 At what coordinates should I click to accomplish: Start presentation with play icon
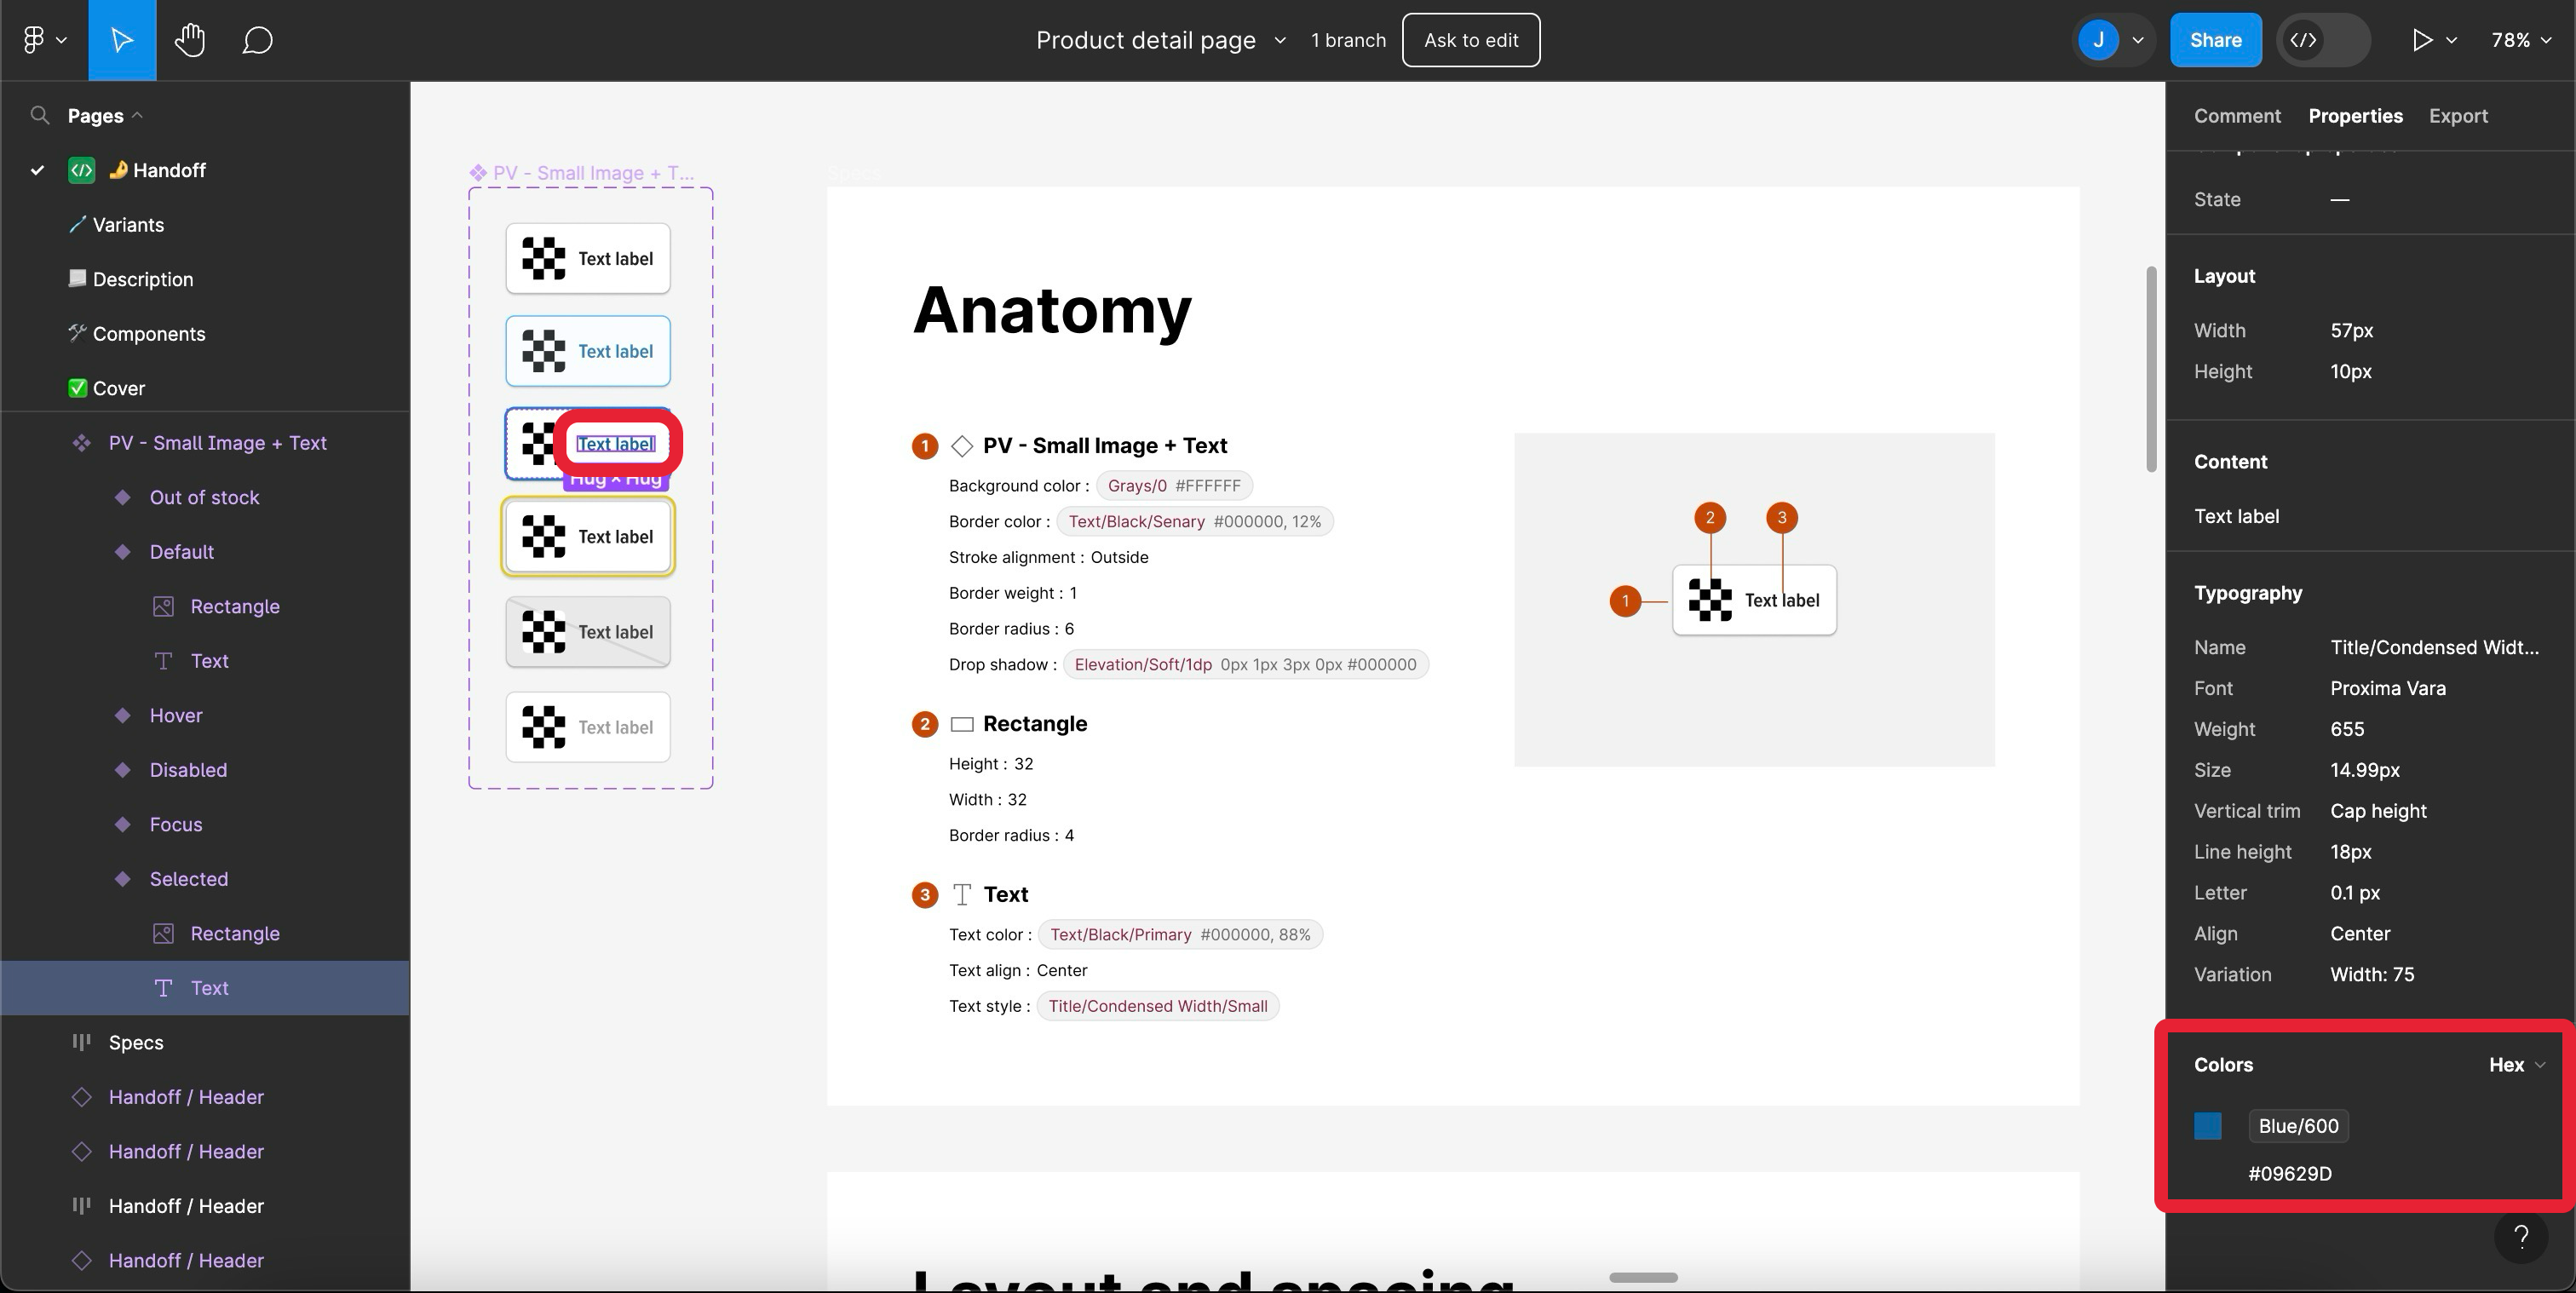[2421, 40]
